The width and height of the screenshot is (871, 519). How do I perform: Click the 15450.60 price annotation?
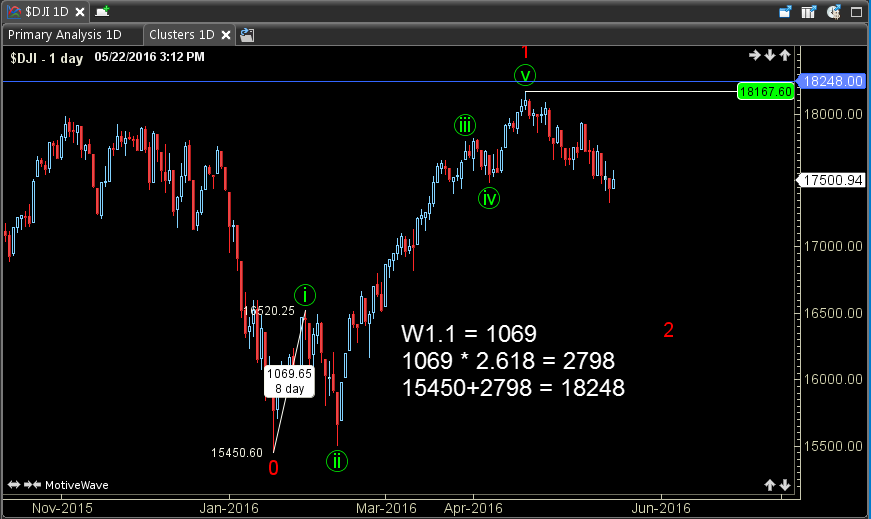pyautogui.click(x=237, y=453)
